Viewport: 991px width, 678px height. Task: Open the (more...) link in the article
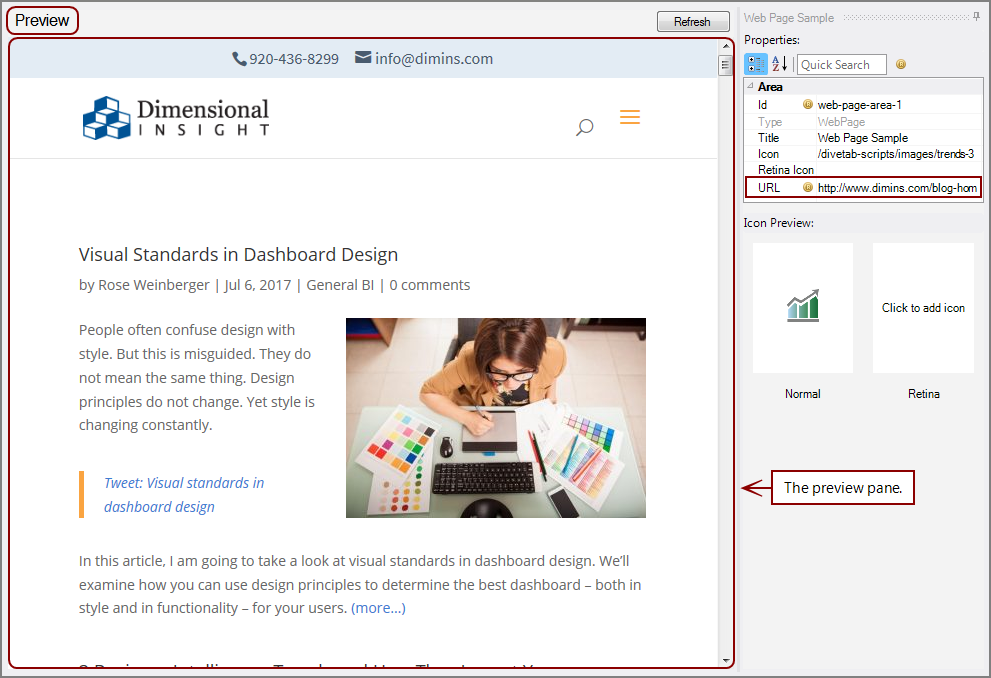tap(378, 607)
